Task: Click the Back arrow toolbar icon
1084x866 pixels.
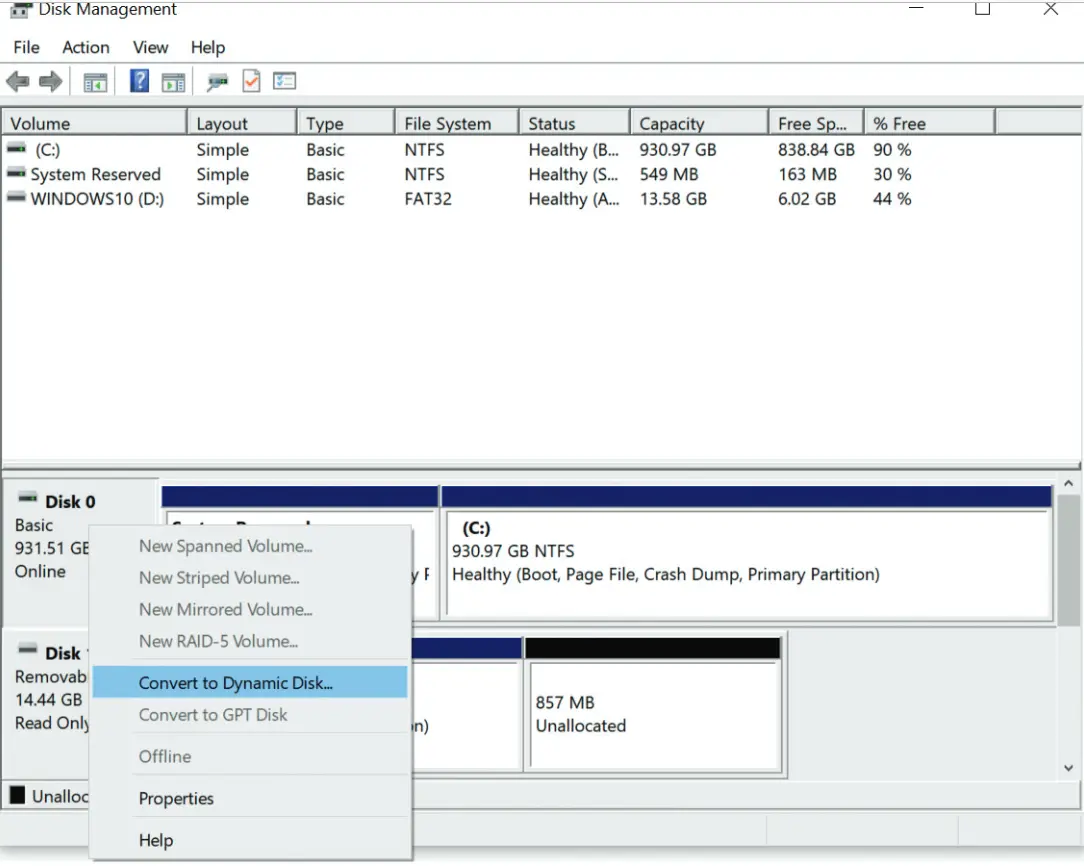Action: pos(17,82)
